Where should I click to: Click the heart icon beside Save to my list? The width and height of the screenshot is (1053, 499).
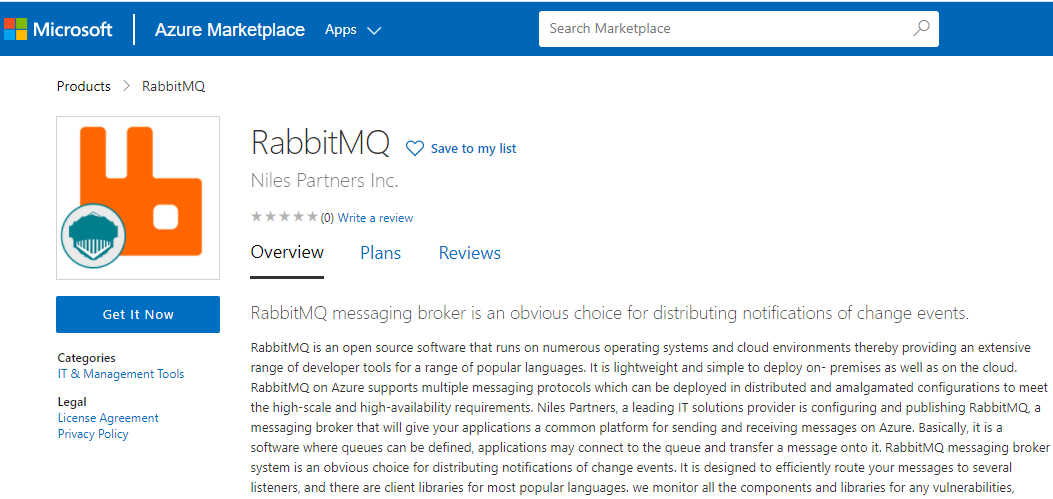(x=414, y=149)
